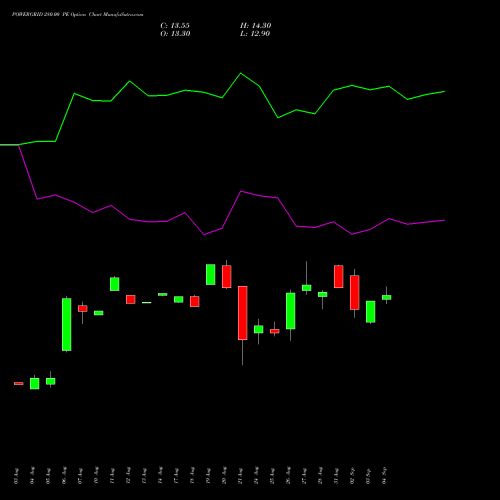Click the POWERGRID PE Options chart title

78,15
